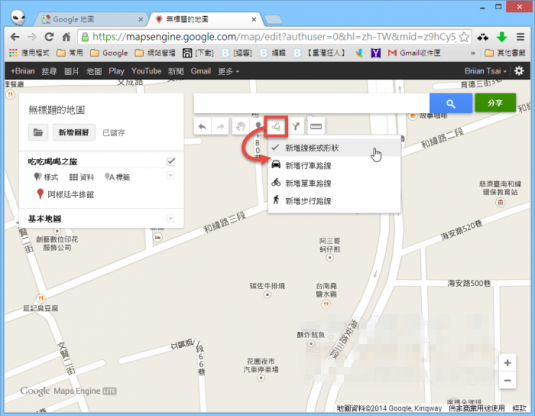This screenshot has height=416, width=535.
Task: Click the browser forward arrow
Action: click(32, 37)
